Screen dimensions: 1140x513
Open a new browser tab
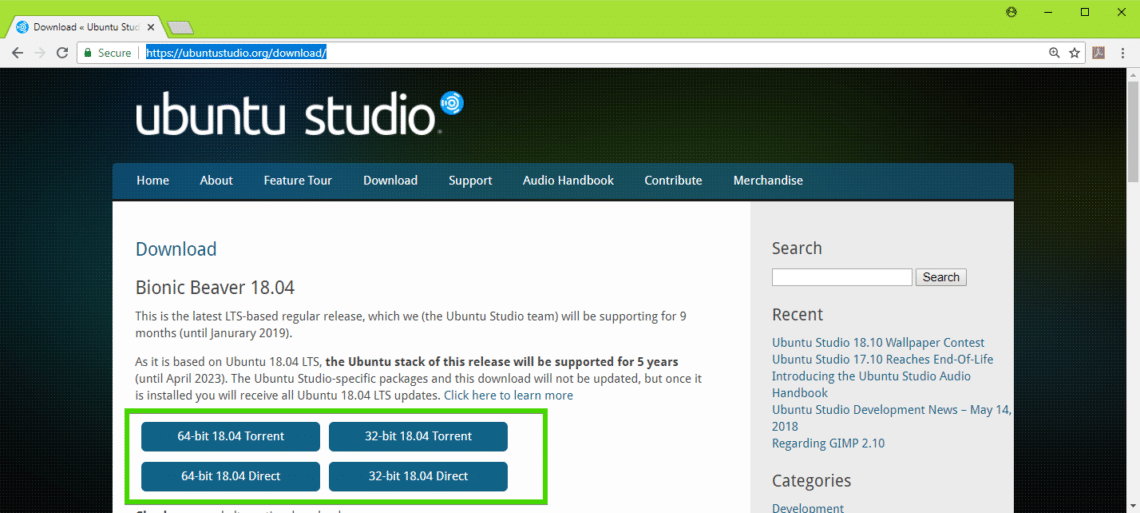180,28
